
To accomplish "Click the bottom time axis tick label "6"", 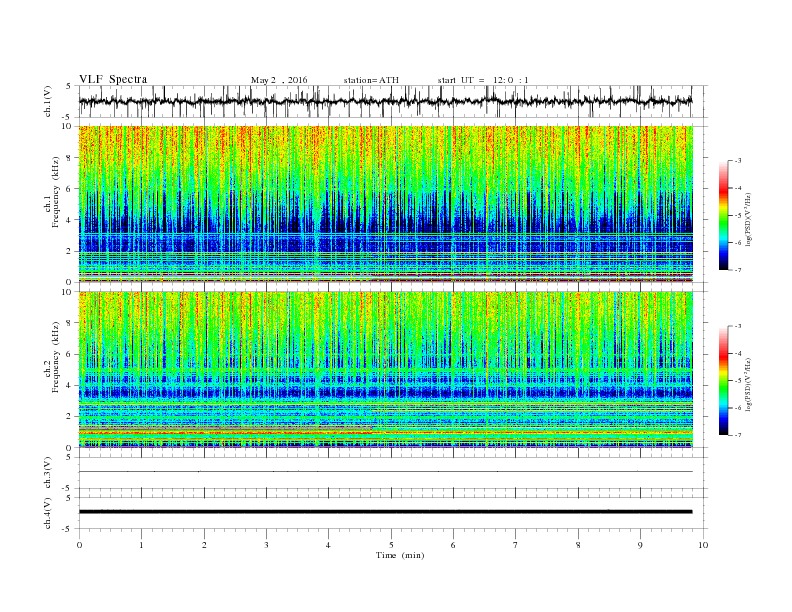I will pos(453,545).
